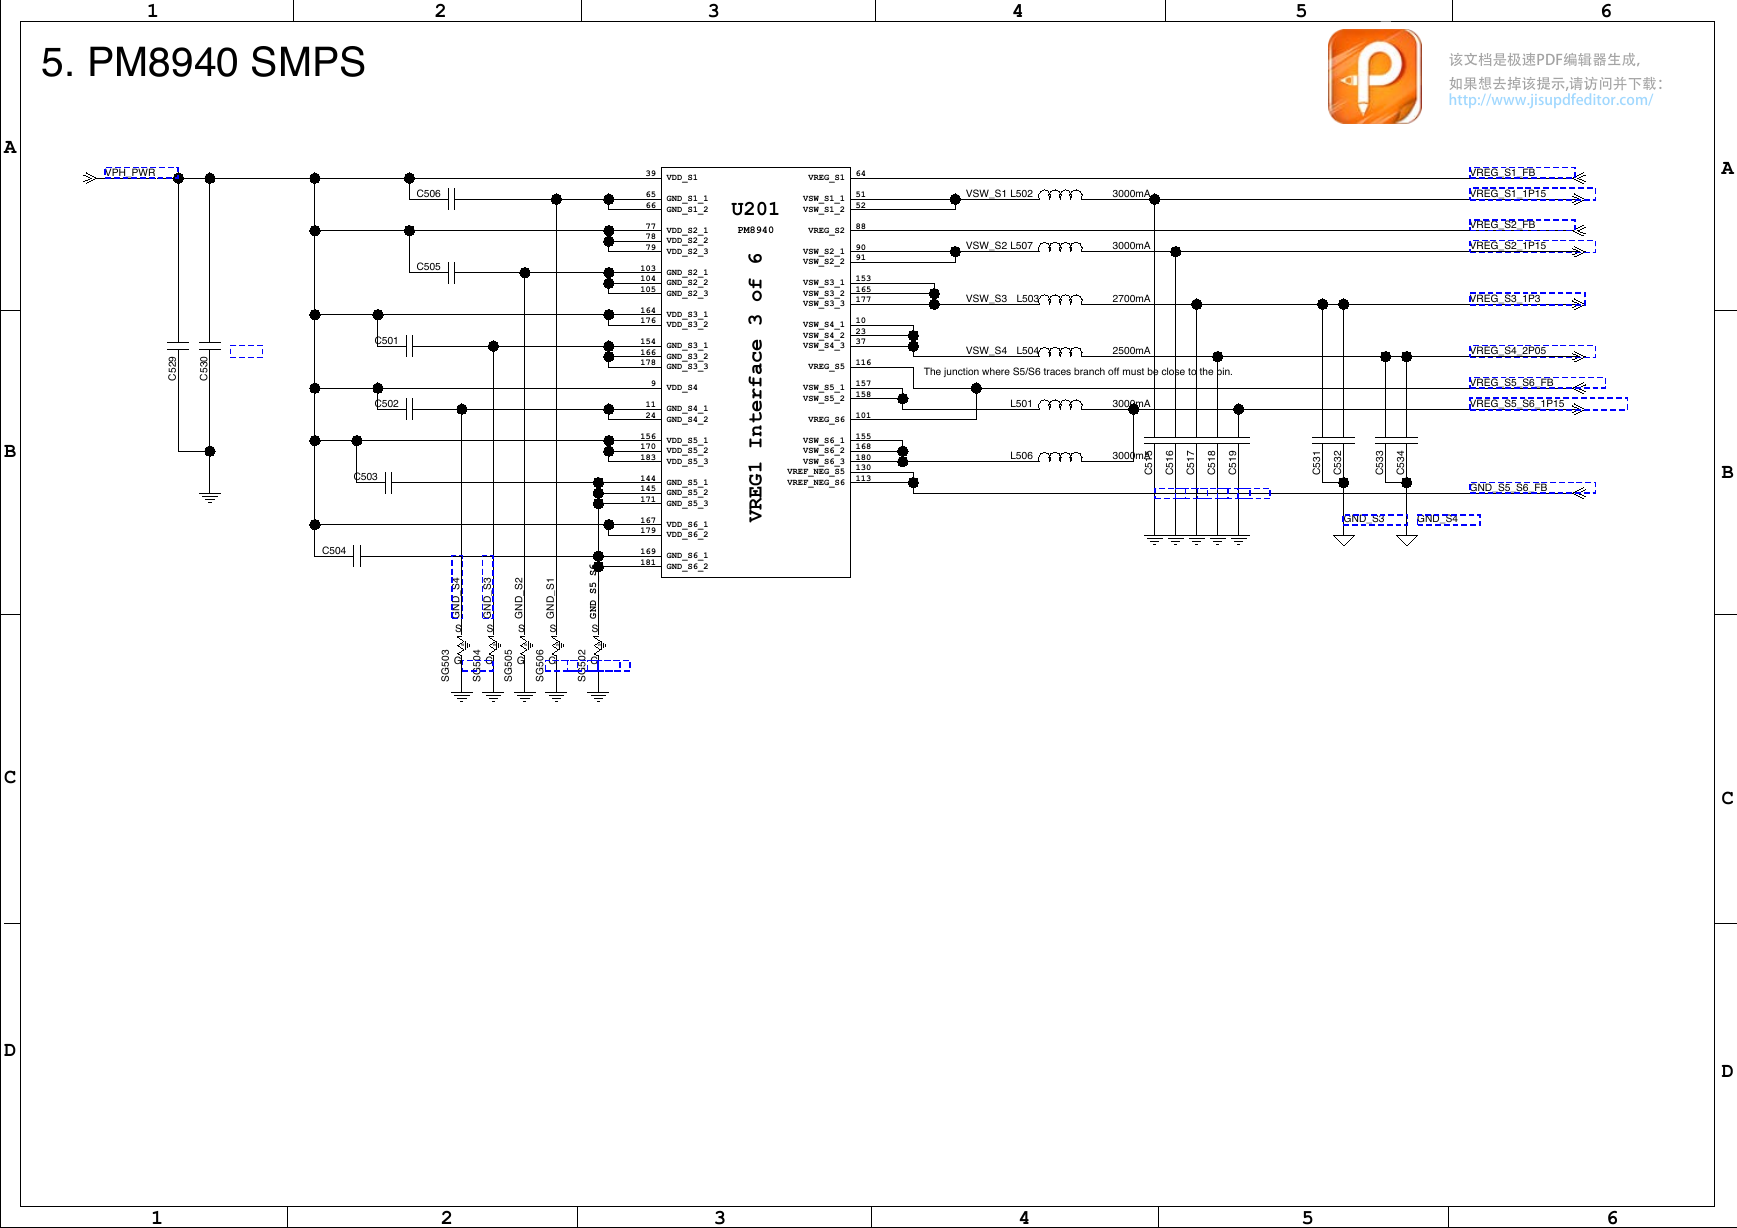
Task: Select the VREG_S1_FB net label
Action: (x=1502, y=173)
